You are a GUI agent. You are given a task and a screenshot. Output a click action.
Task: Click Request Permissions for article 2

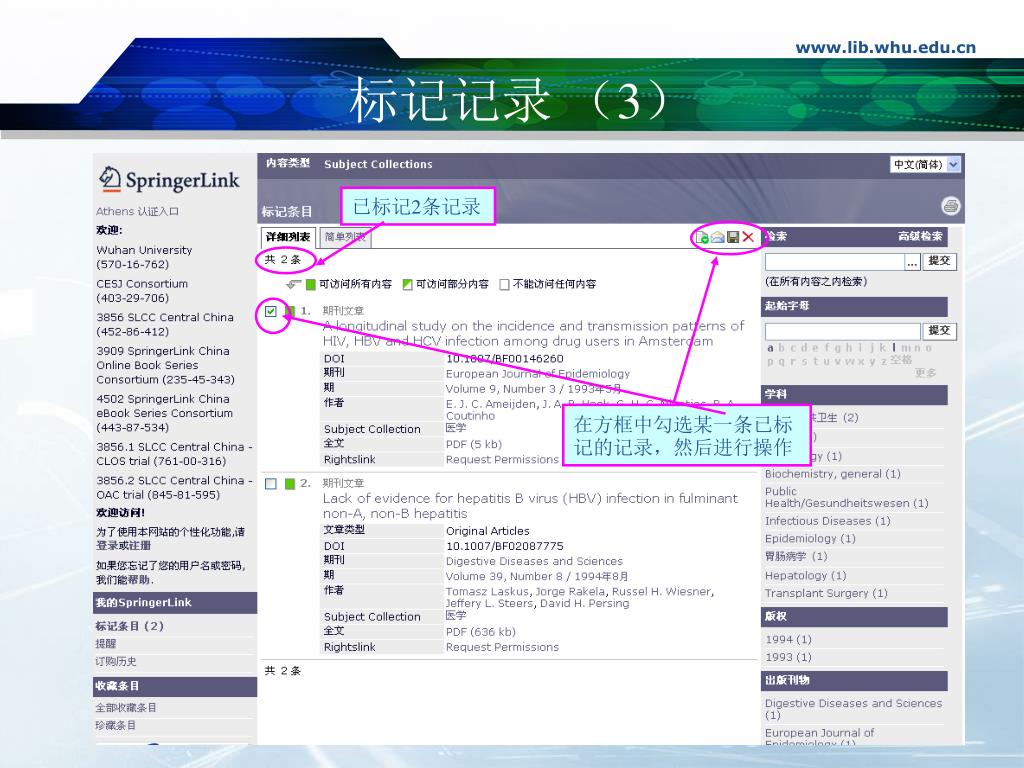502,647
